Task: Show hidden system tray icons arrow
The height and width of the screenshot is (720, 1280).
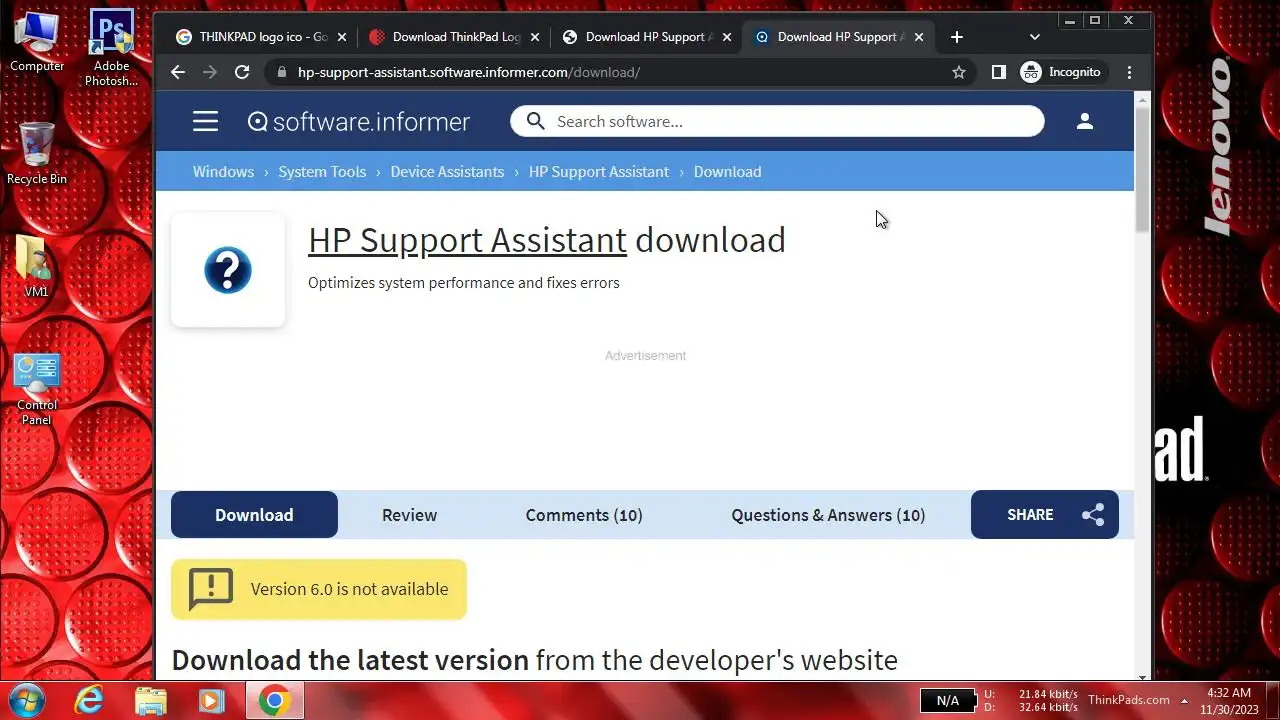Action: pyautogui.click(x=1184, y=701)
